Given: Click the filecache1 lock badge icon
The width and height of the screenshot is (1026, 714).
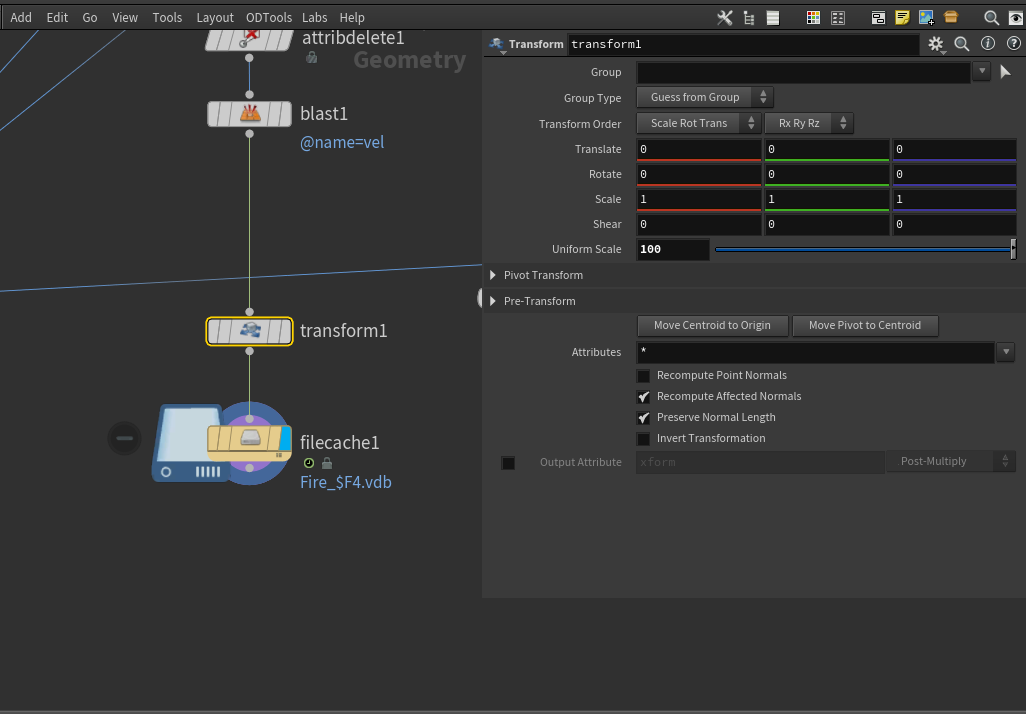Looking at the screenshot, I should coord(327,463).
